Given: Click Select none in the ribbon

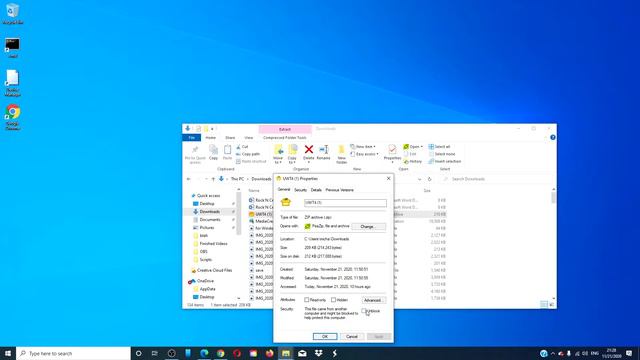Looking at the screenshot, I should click(x=442, y=154).
